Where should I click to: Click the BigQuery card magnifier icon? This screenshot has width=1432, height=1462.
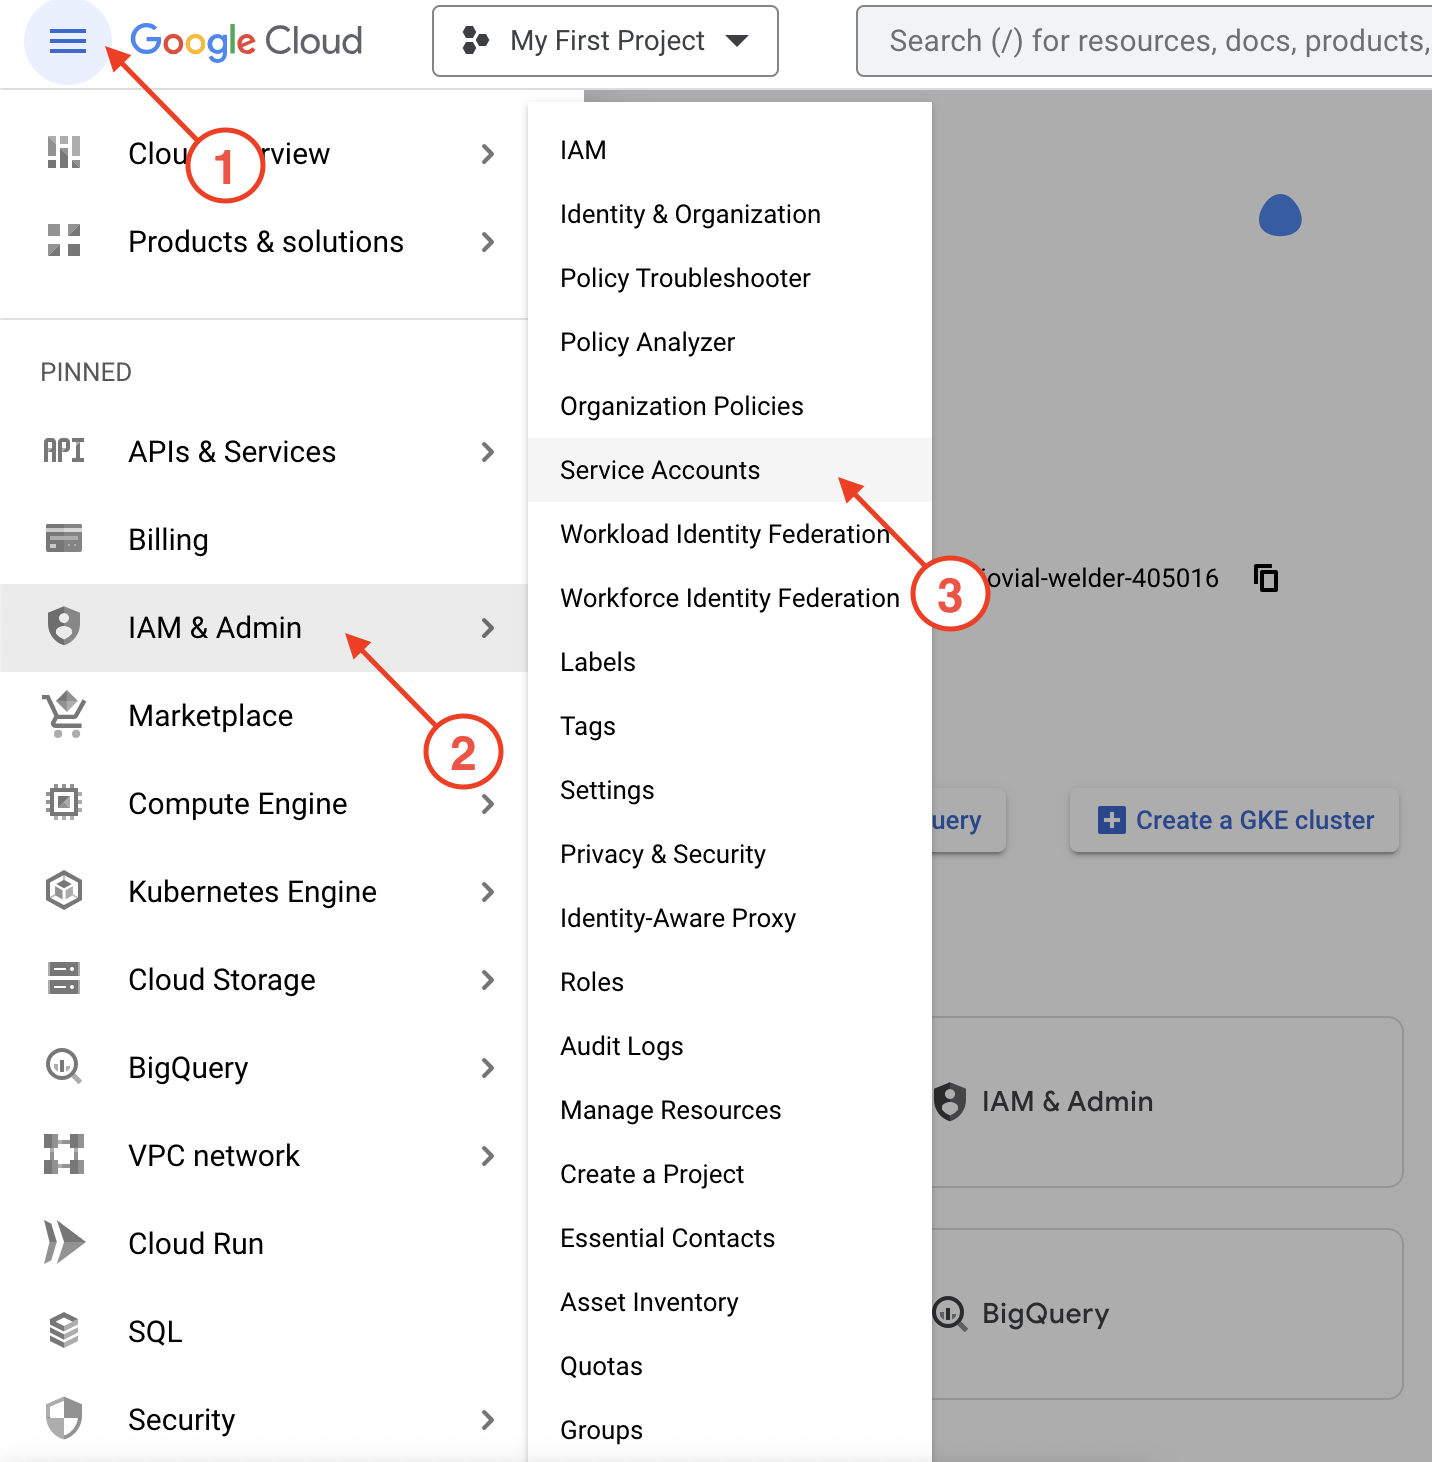(950, 1313)
